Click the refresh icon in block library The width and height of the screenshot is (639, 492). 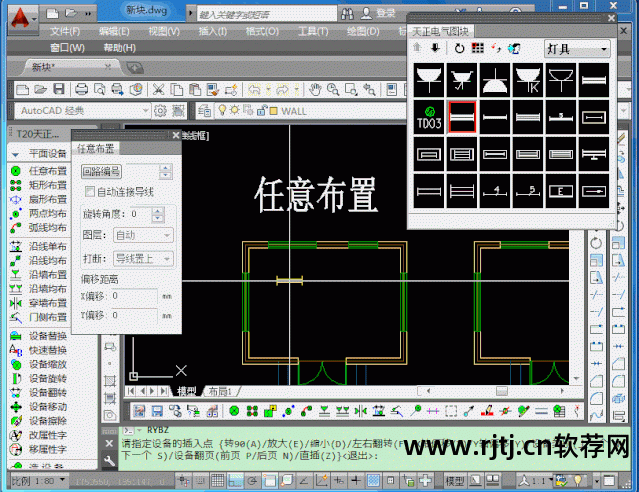point(459,49)
